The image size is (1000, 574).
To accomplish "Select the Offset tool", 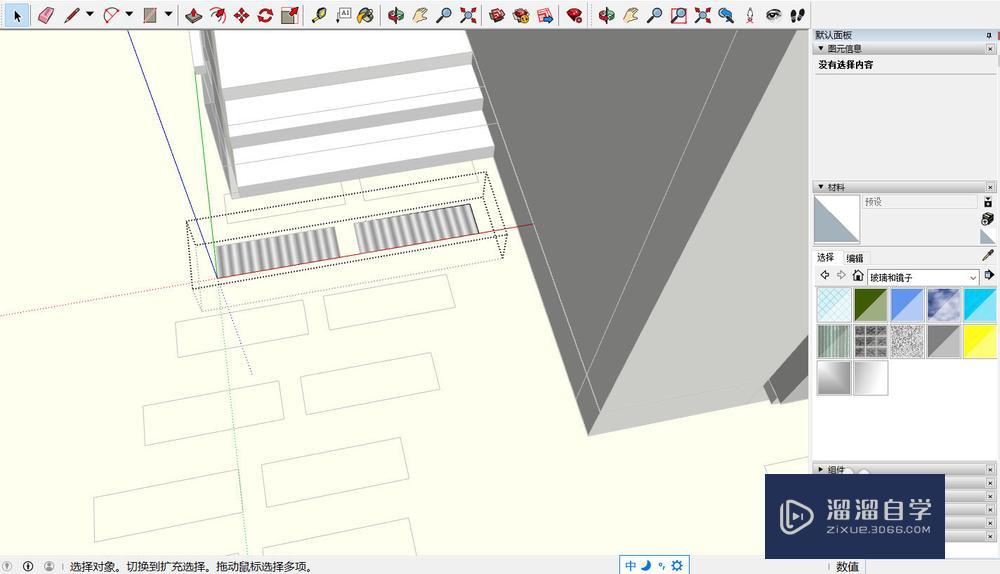I will coord(217,15).
